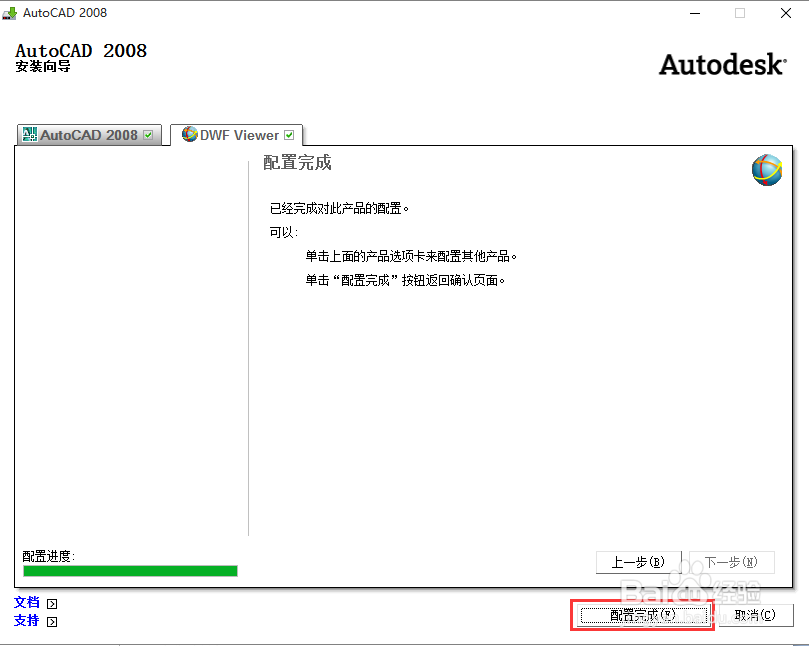Expand the 文档 arrow
Screen dimensions: 809x646
(50, 603)
